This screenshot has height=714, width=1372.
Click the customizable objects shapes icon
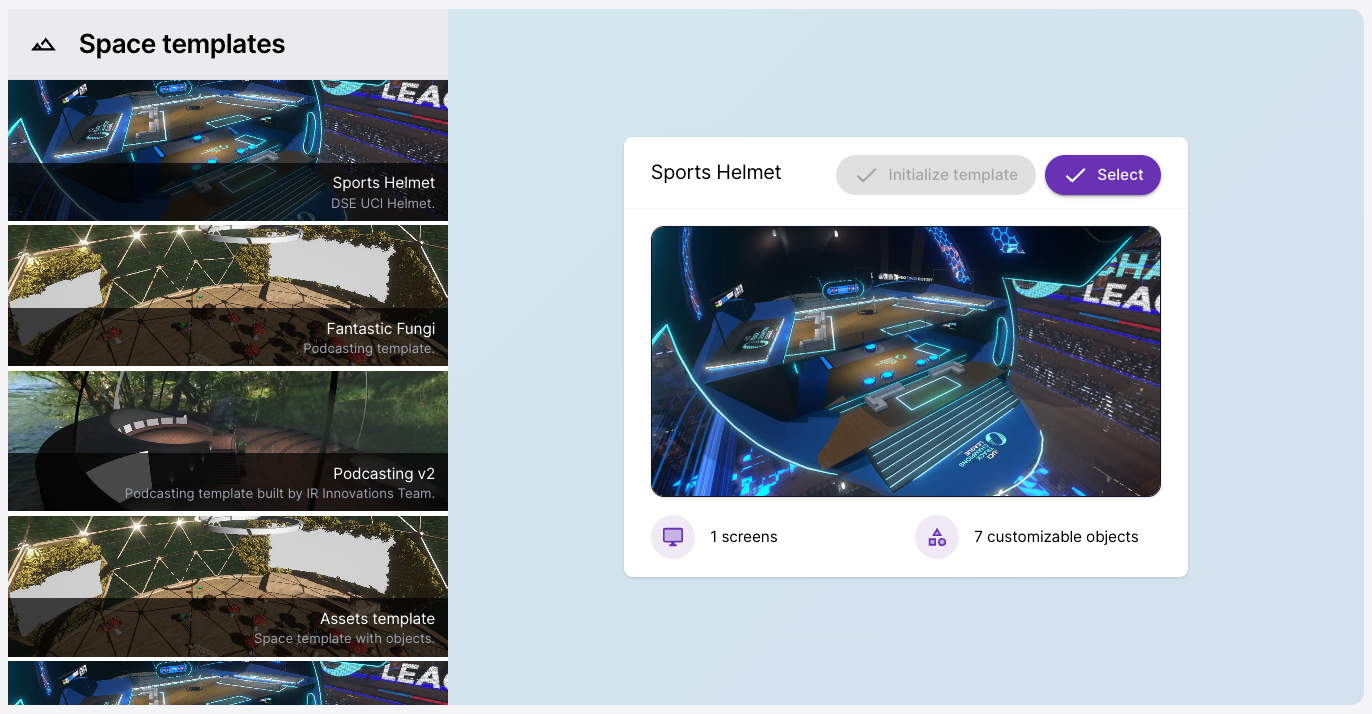pos(937,537)
